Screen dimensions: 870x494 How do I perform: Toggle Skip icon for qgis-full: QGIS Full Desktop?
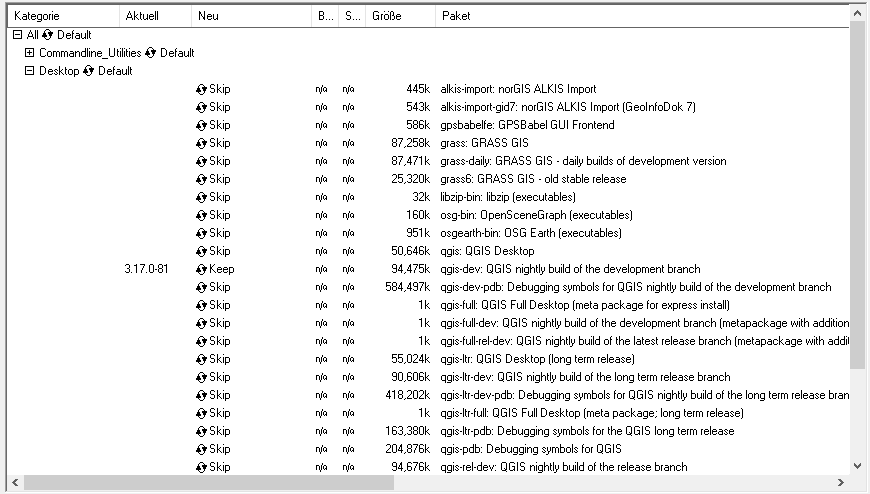coord(201,305)
